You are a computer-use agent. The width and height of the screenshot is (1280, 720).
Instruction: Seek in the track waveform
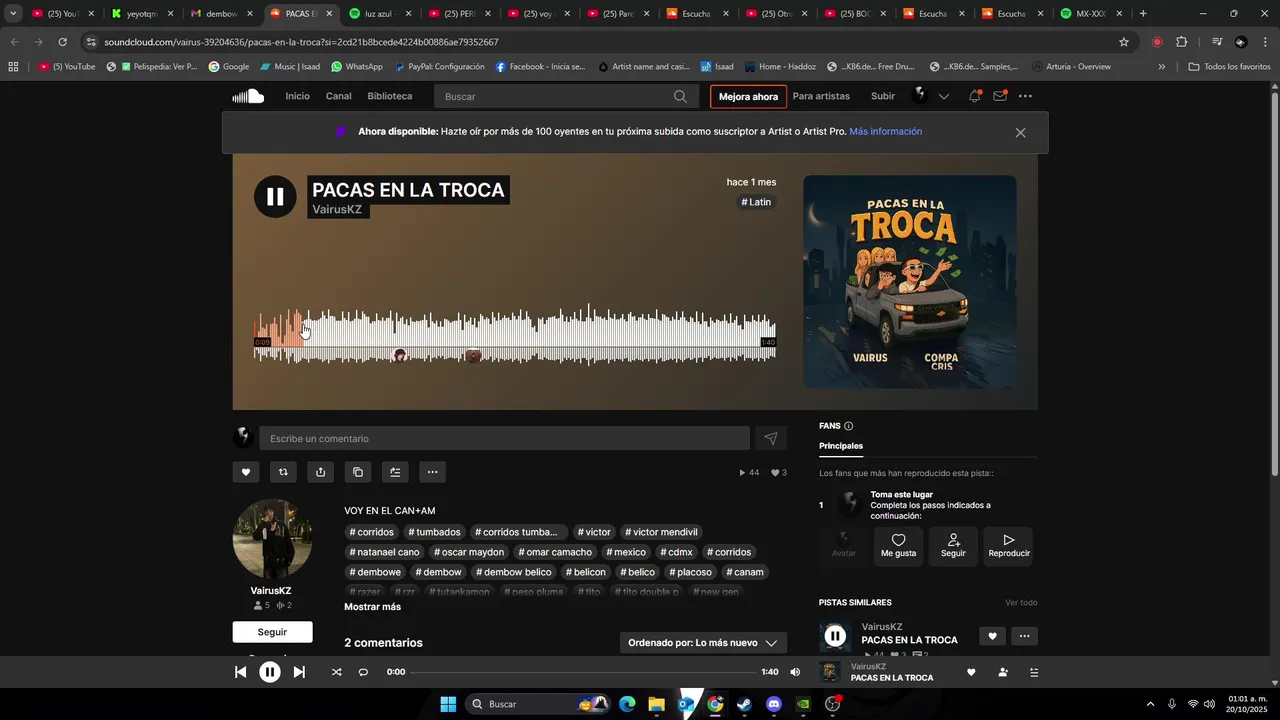point(515,335)
